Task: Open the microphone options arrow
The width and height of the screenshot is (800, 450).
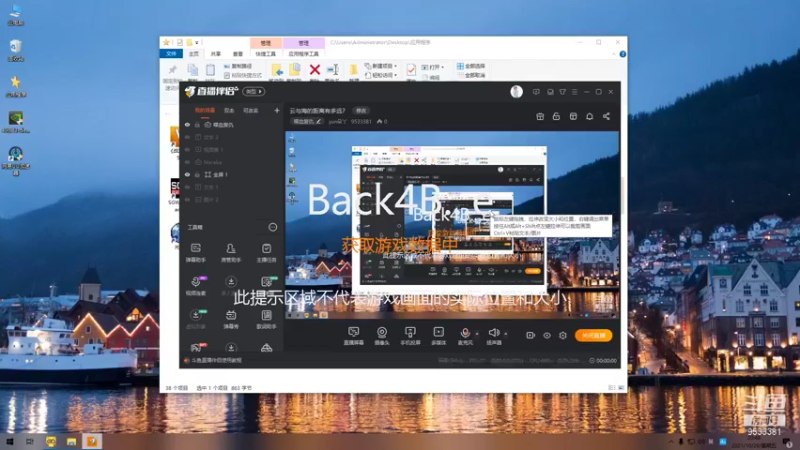Action: point(477,334)
